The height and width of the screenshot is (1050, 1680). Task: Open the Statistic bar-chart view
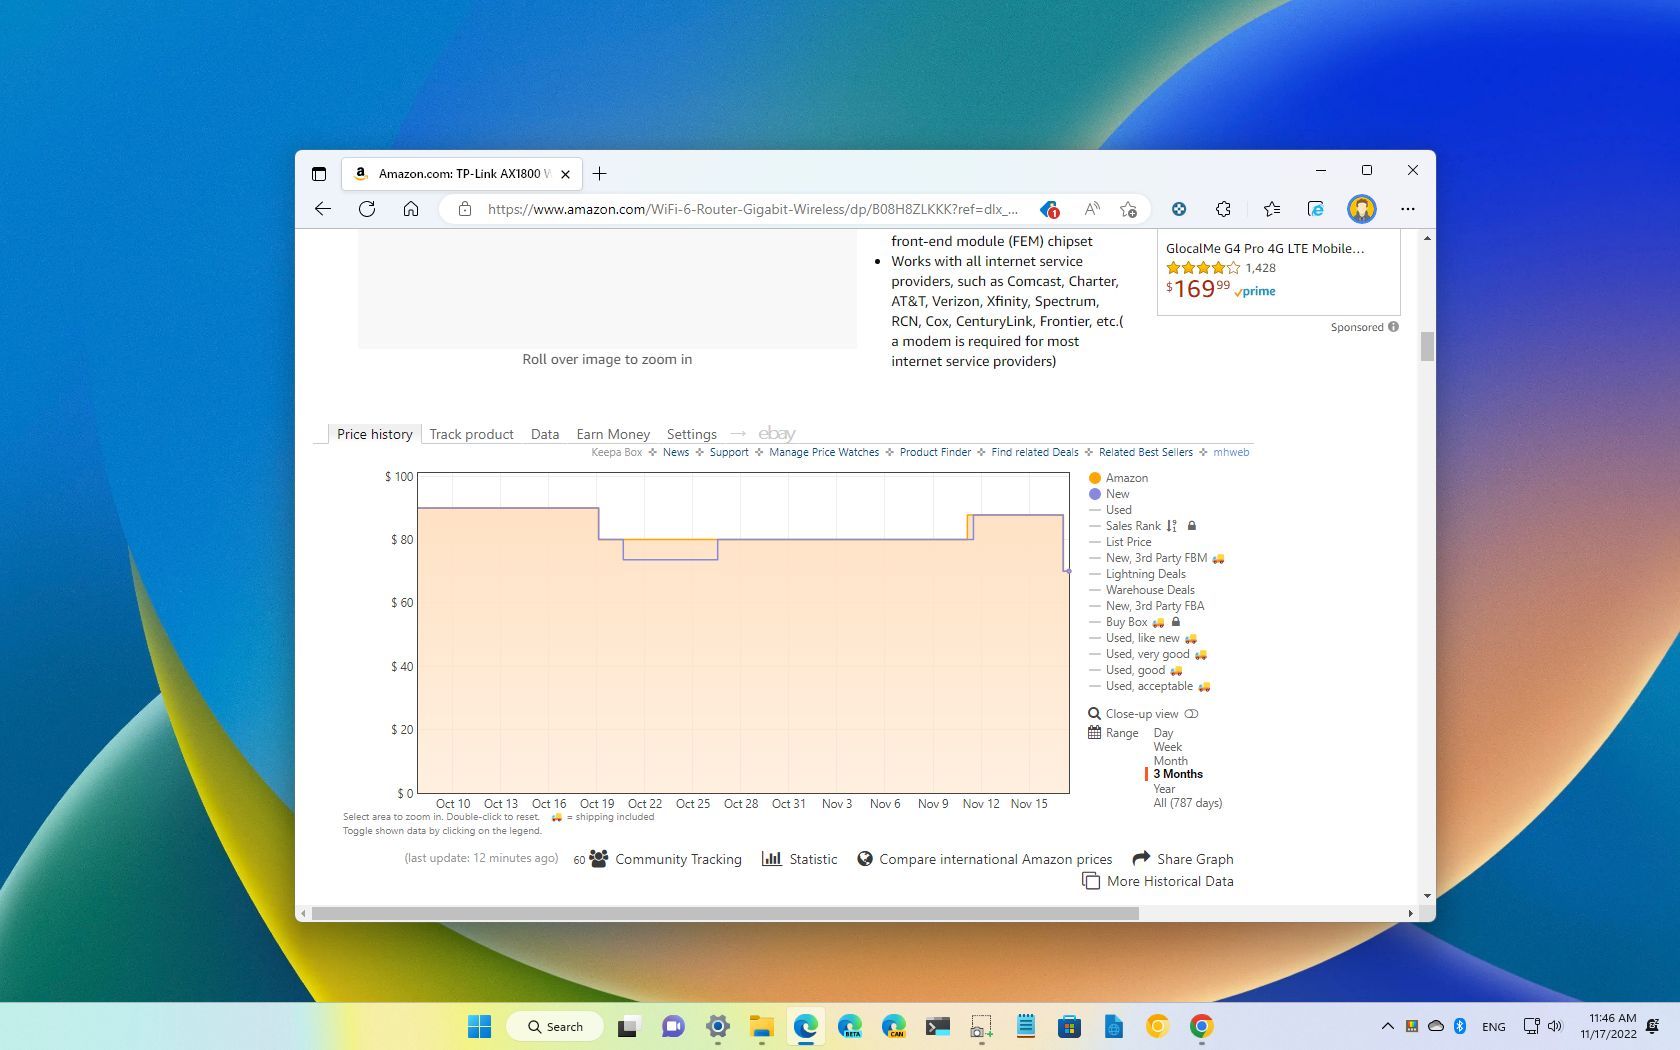(772, 859)
